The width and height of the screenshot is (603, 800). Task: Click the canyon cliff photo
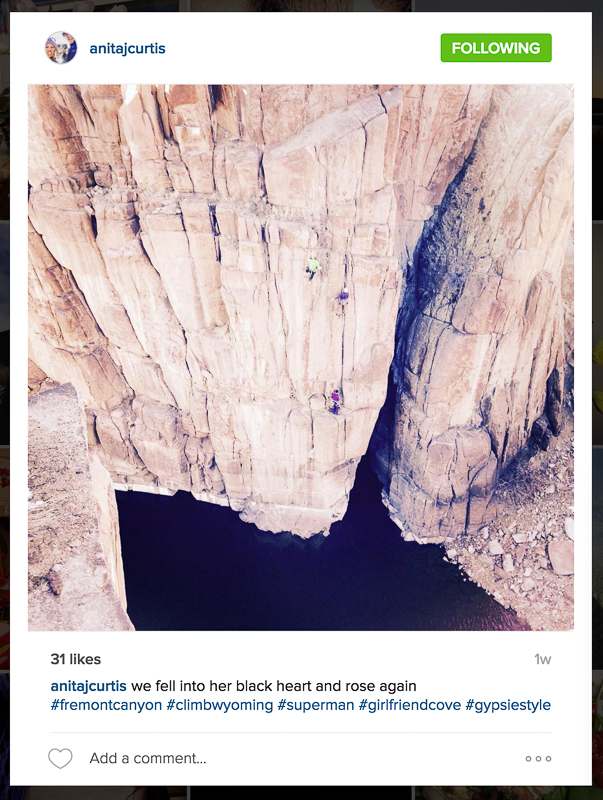pyautogui.click(x=301, y=358)
